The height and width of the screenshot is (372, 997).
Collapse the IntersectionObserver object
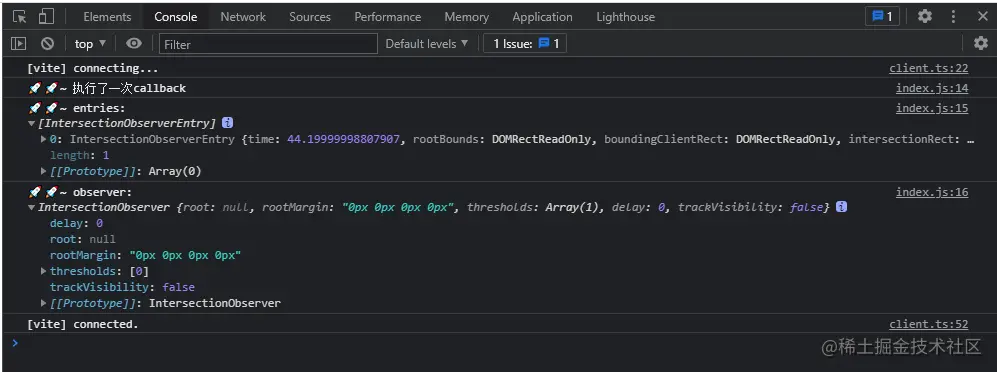point(32,208)
